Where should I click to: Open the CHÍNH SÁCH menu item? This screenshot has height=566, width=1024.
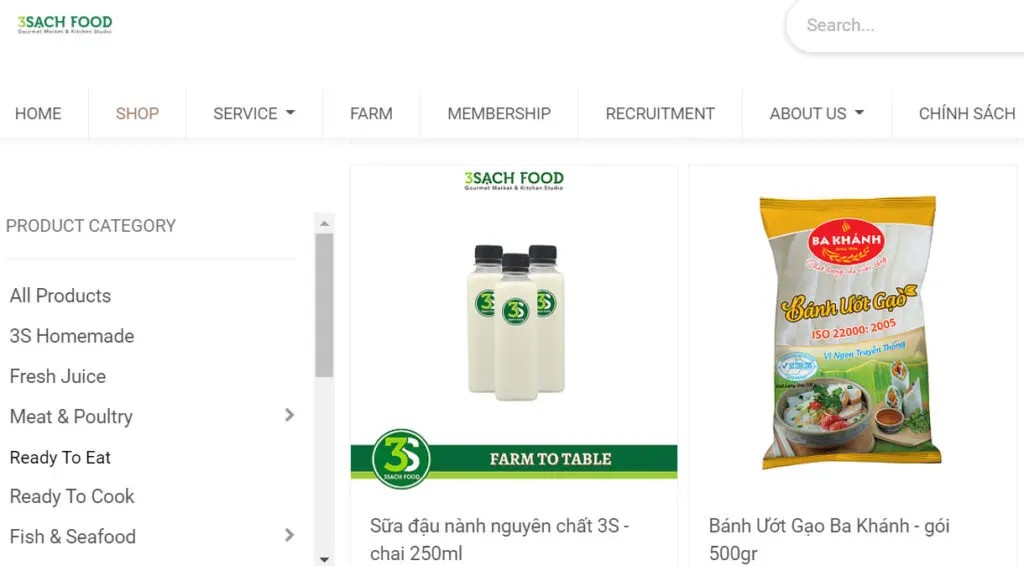point(967,114)
